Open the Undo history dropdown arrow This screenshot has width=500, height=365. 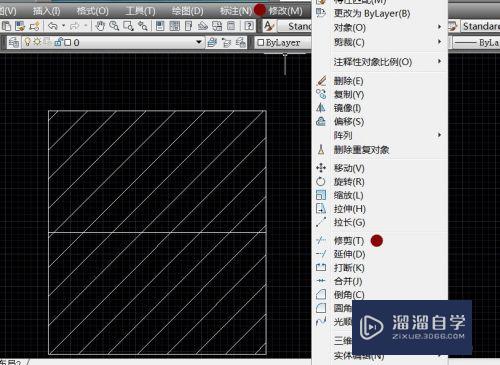pyautogui.click(x=63, y=26)
